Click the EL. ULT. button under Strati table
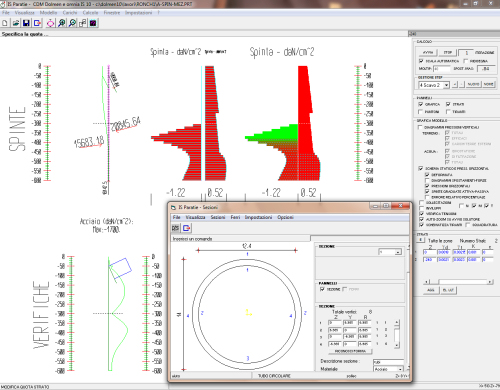This screenshot has width=500, height=390. [x=448, y=290]
